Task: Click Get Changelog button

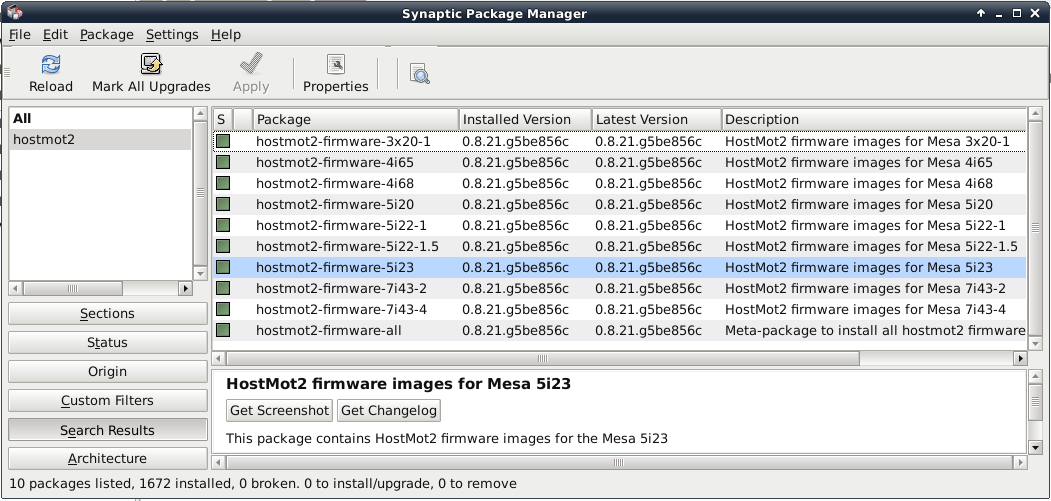Action: tap(389, 410)
